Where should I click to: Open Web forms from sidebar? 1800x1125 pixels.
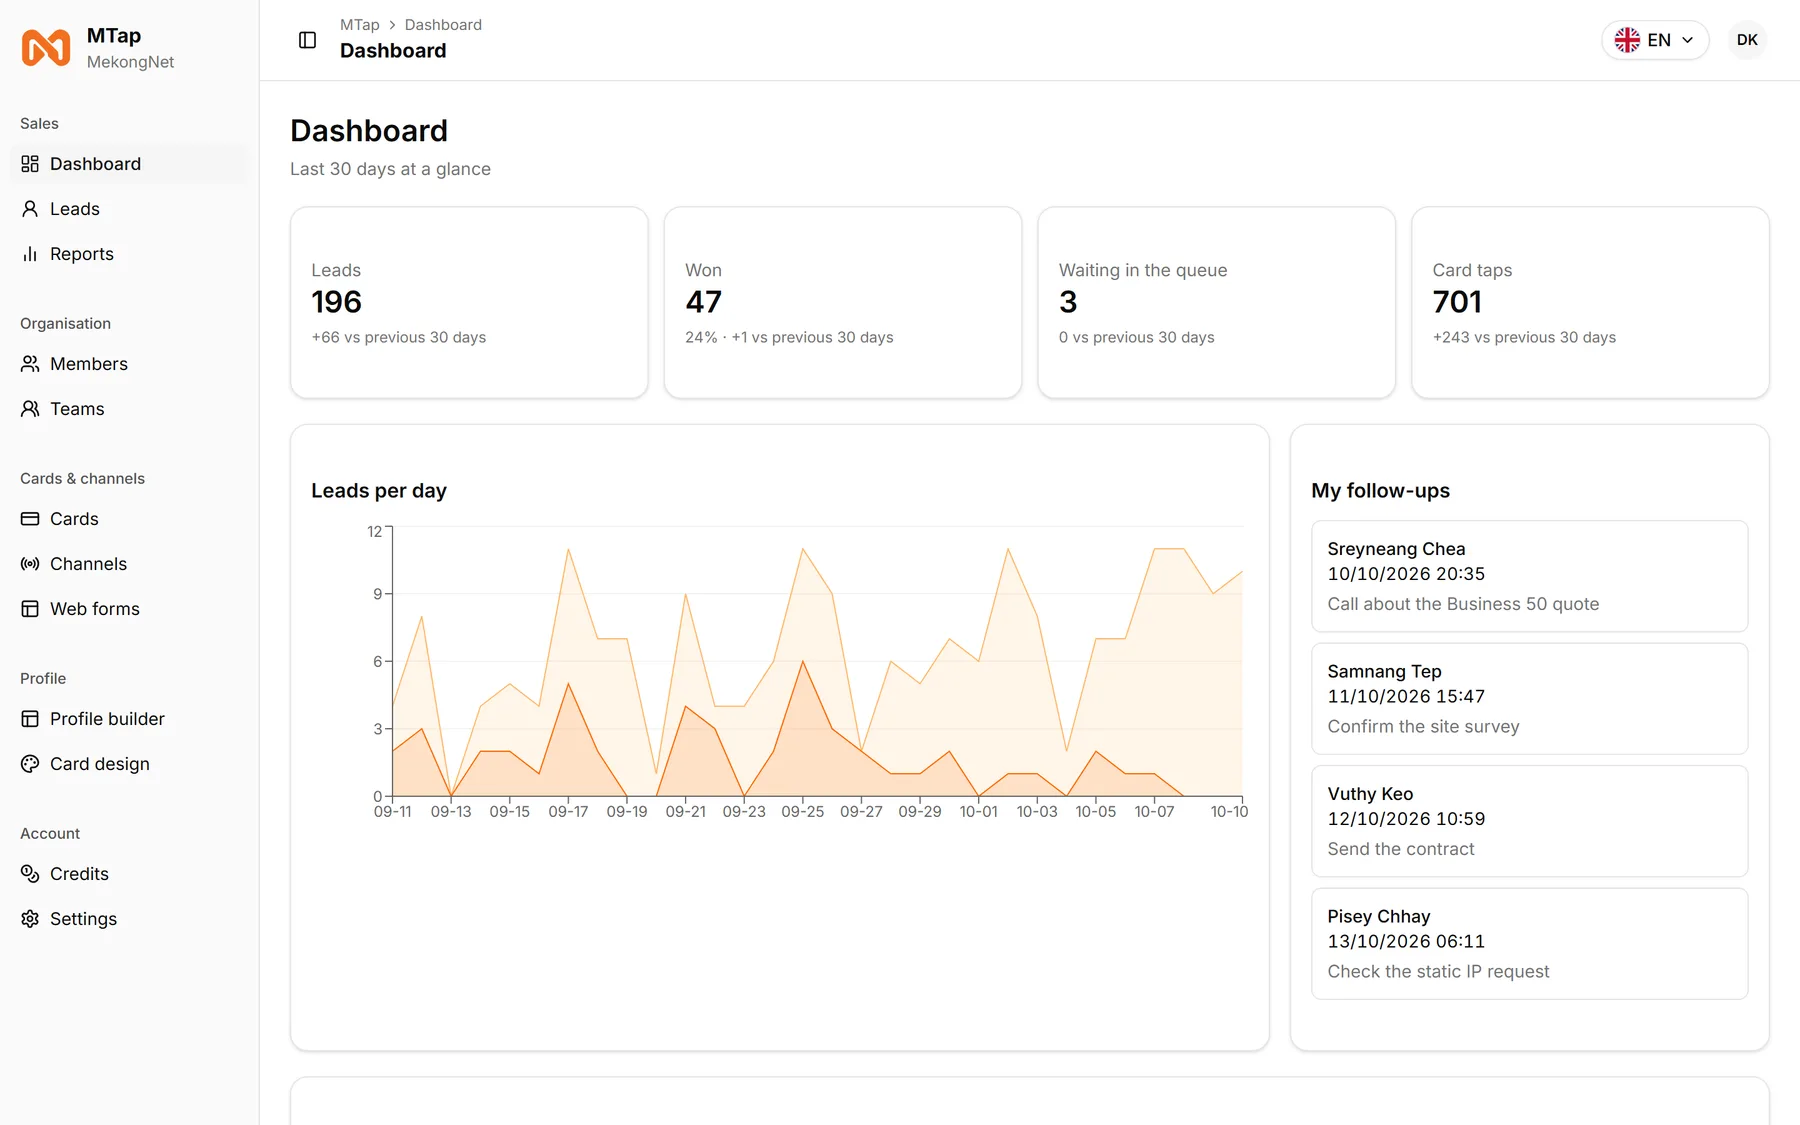pyautogui.click(x=128, y=609)
